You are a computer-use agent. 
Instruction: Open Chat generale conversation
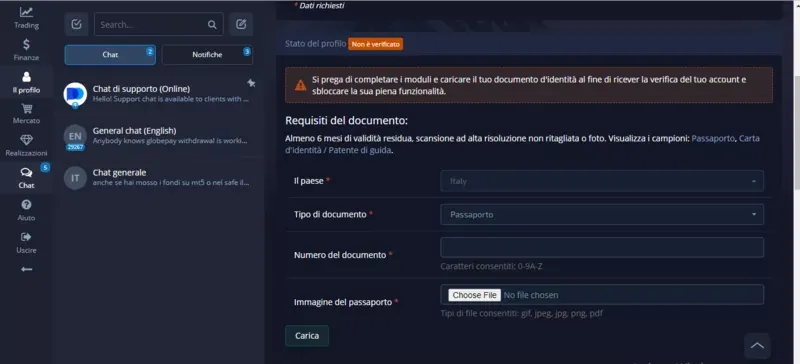[159, 178]
